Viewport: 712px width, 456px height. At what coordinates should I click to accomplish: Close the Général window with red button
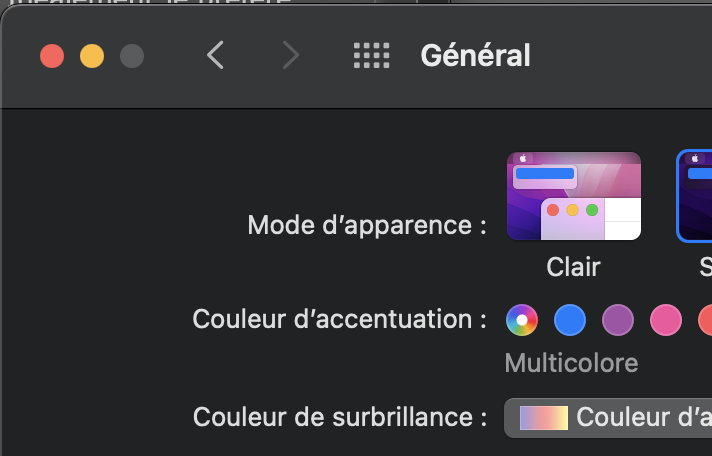(x=52, y=56)
